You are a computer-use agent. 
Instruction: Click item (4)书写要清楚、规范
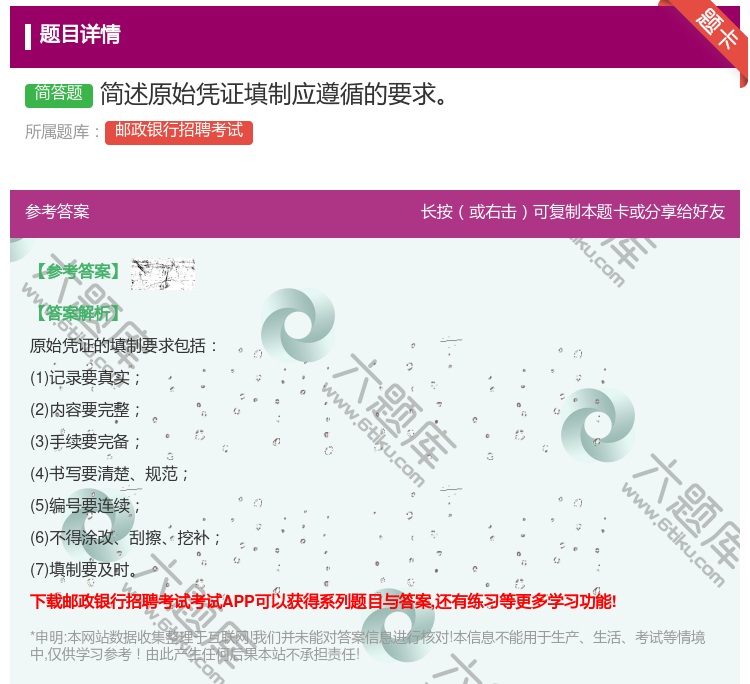pos(110,474)
